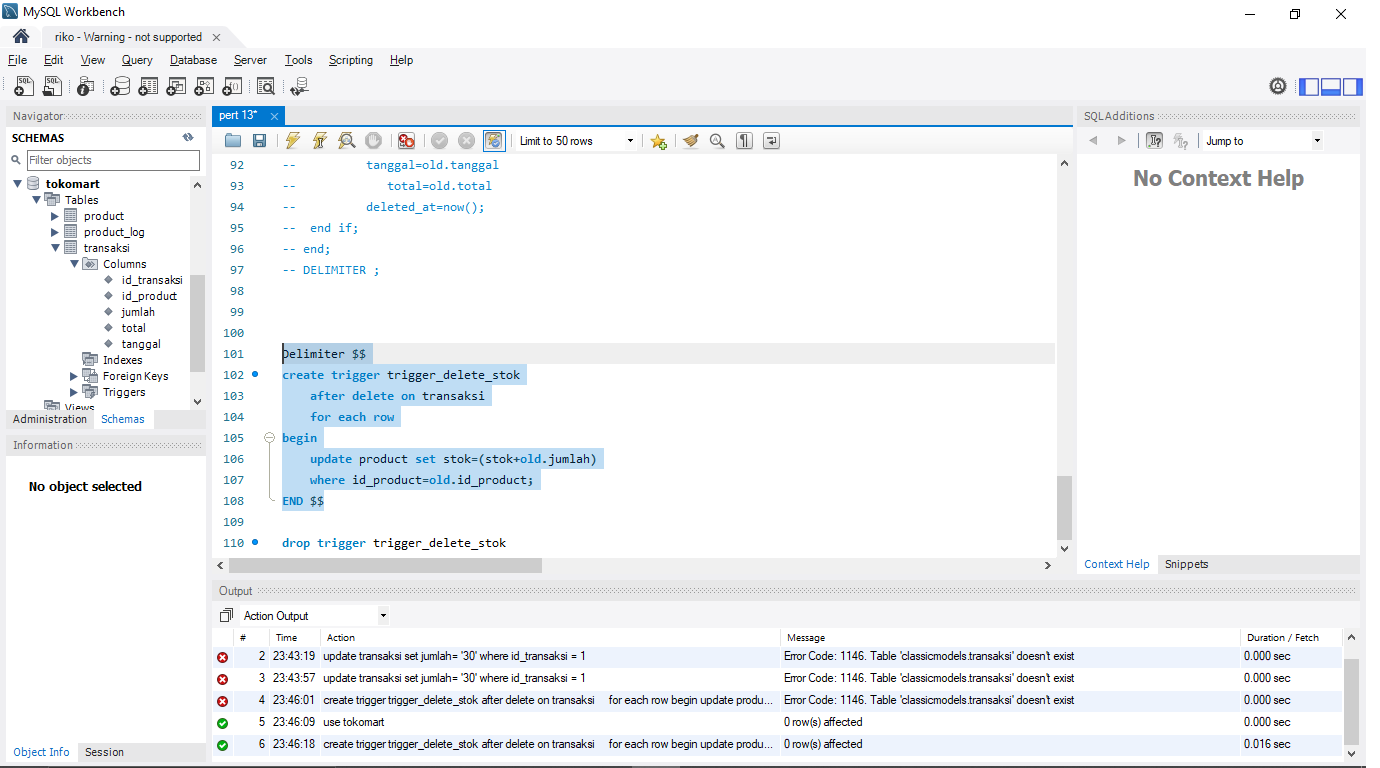1380x768 pixels.
Task: Stop the running query
Action: (x=373, y=141)
